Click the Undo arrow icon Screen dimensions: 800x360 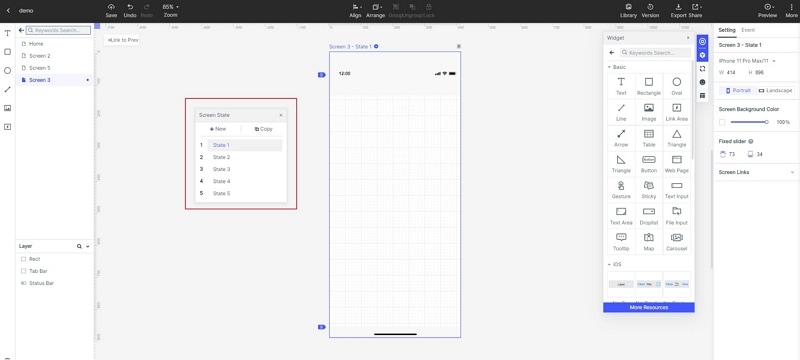tap(130, 7)
